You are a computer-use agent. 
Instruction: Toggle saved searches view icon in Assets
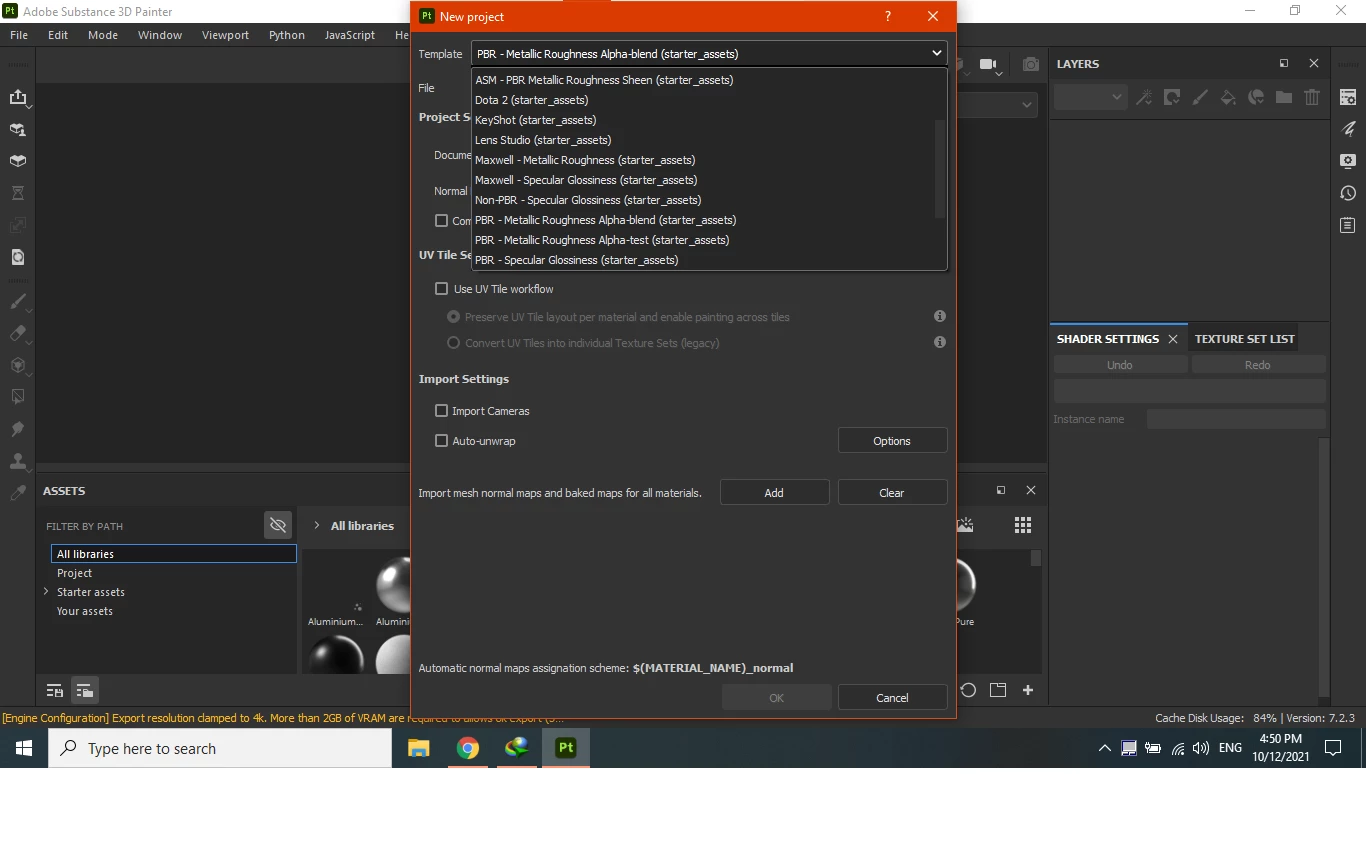point(55,690)
